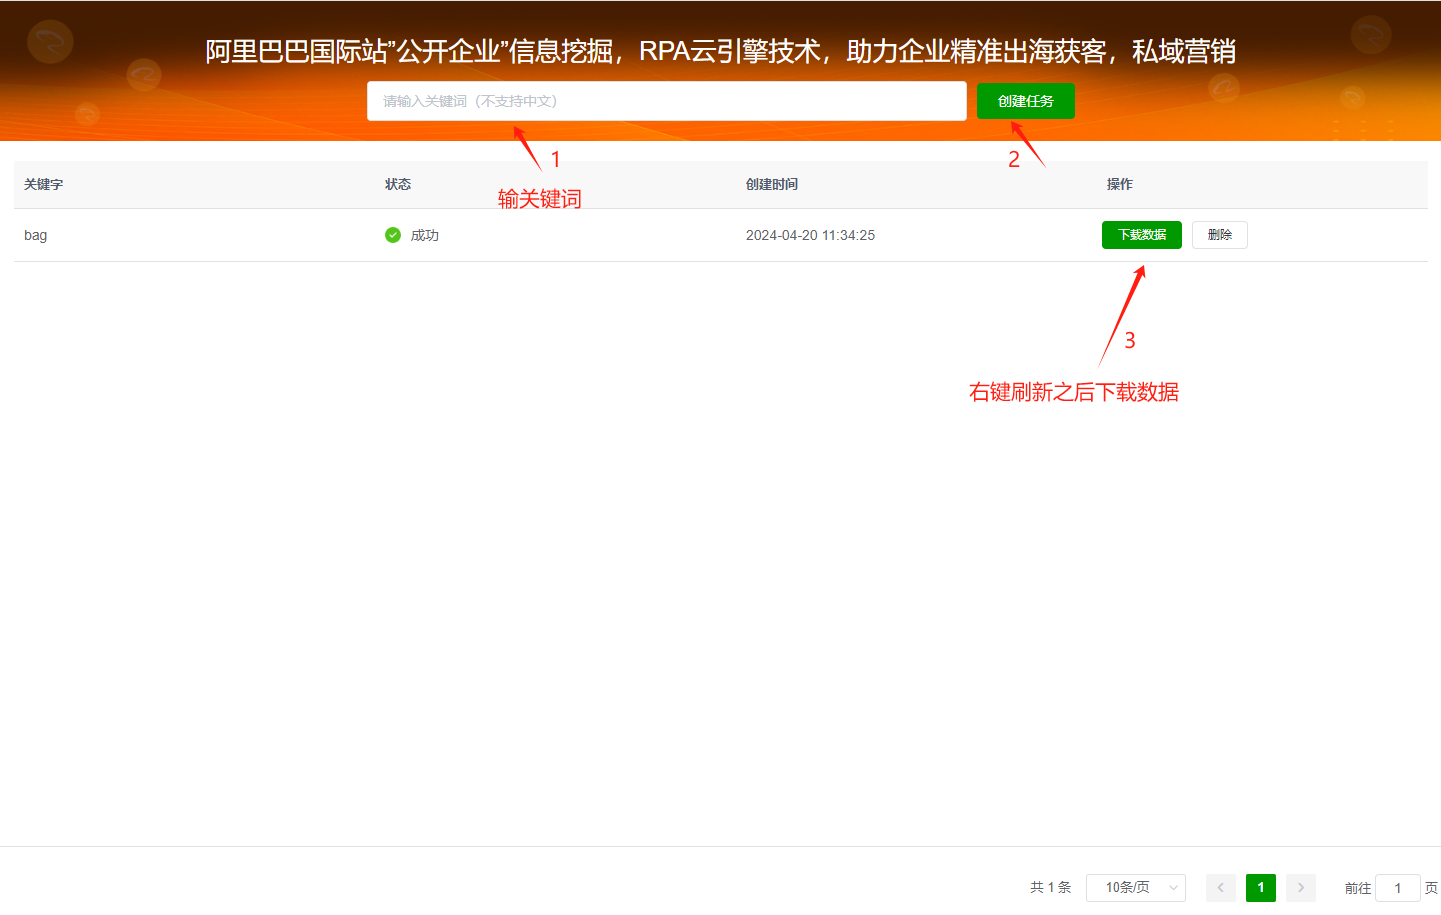
Task: Select page 1 in pagination
Action: 1260,887
